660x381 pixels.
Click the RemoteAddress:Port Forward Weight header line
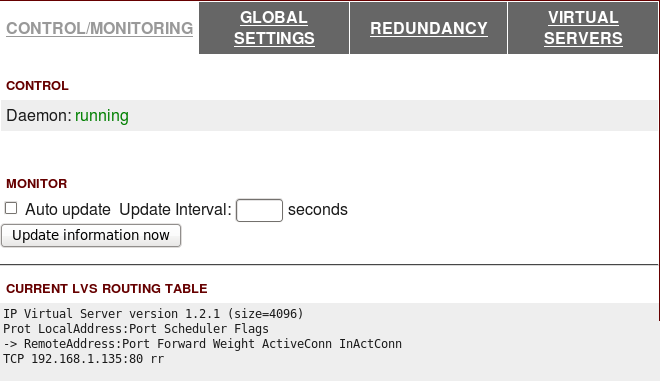tap(202, 344)
